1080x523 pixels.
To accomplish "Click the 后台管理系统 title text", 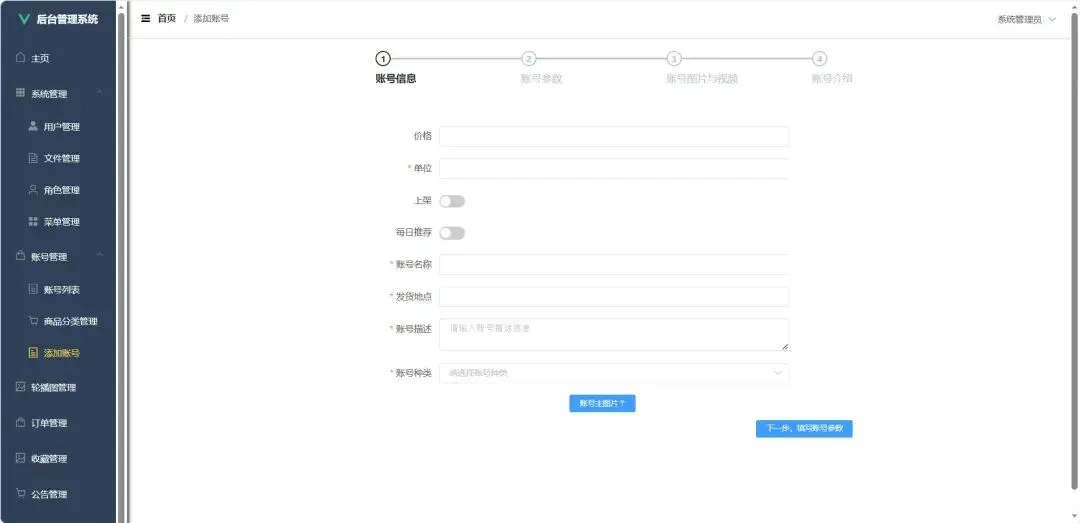I will (67, 19).
